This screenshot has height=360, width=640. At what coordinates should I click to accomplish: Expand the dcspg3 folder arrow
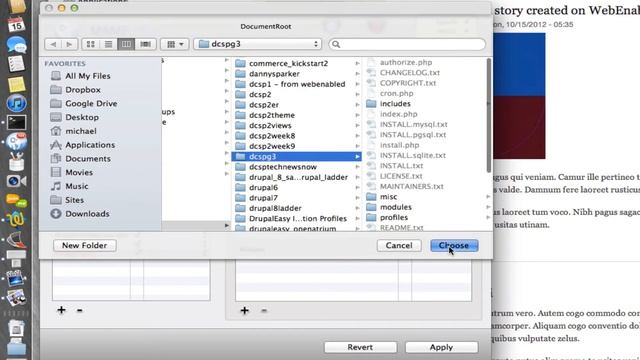tap(358, 157)
